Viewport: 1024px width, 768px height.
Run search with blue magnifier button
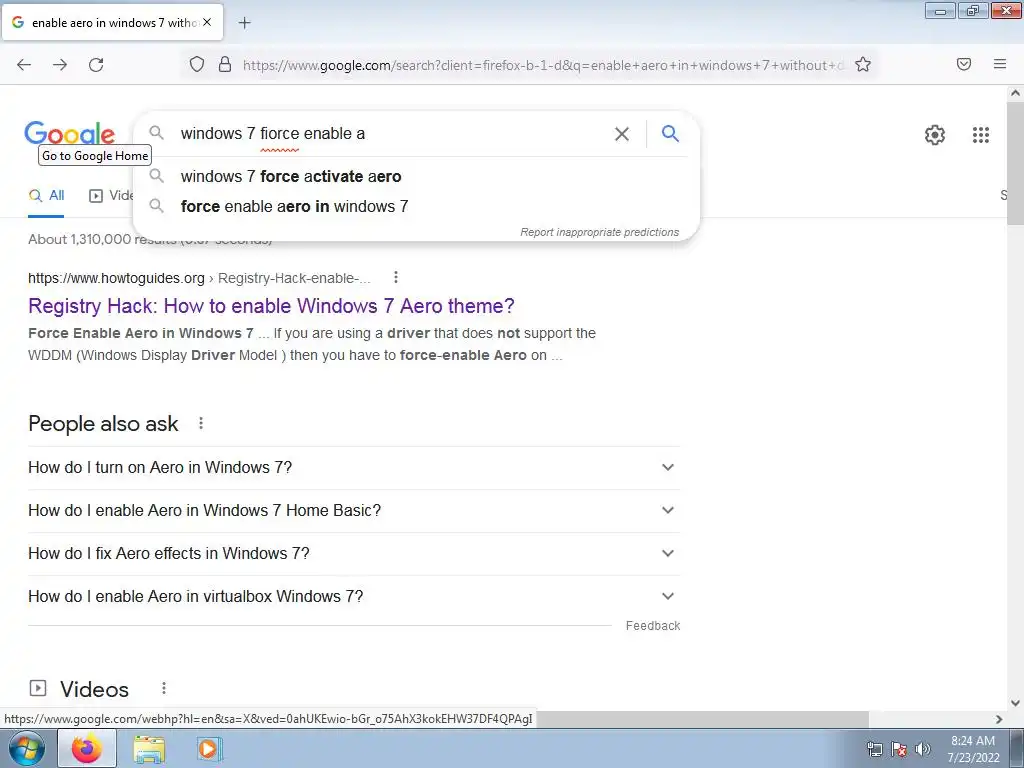[670, 133]
